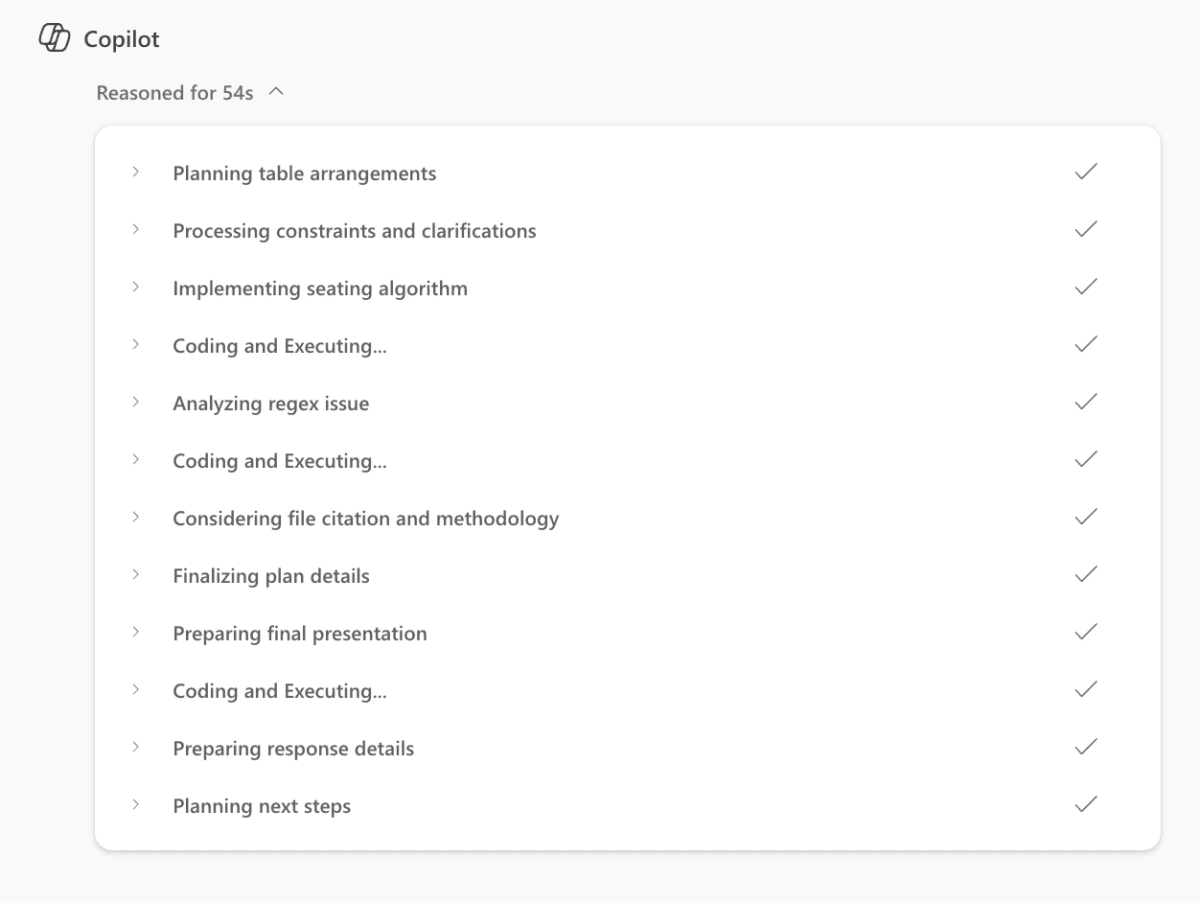Click the 'Analyzing regex issue' step label
The height and width of the screenshot is (903, 1200).
tap(270, 404)
